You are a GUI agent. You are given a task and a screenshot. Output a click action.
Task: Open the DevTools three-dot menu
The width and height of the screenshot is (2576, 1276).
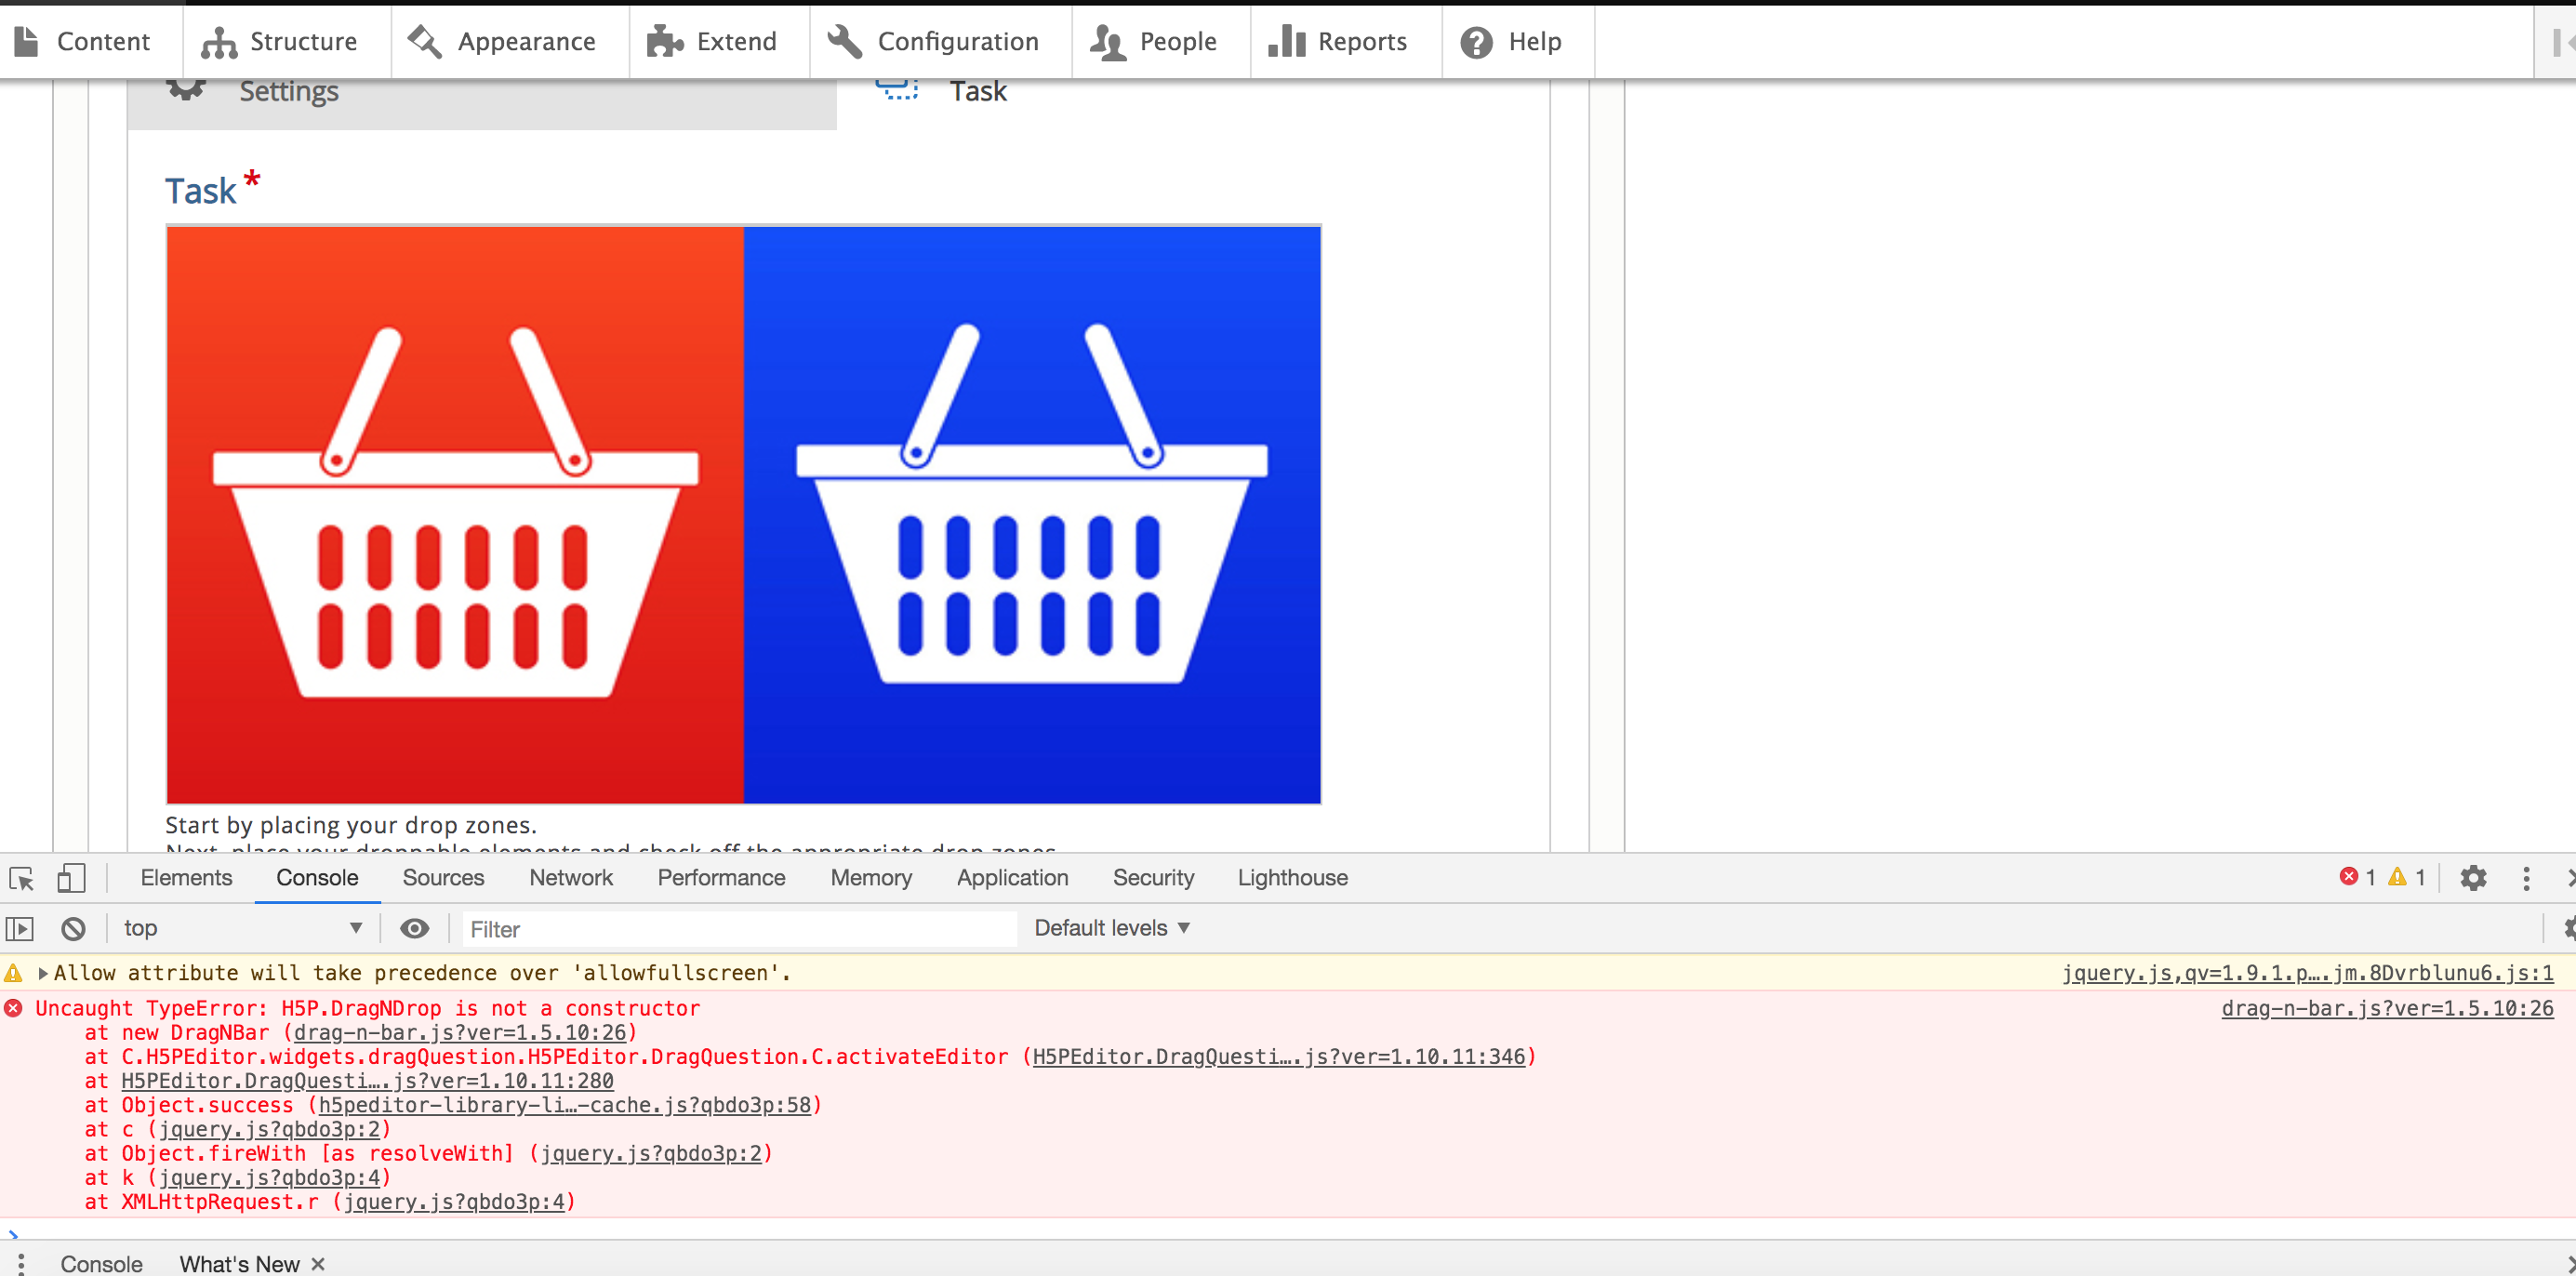point(2526,878)
